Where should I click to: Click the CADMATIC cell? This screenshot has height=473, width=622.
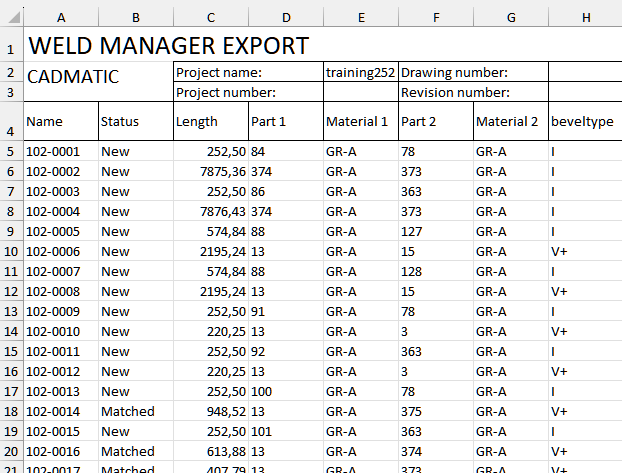[72, 76]
